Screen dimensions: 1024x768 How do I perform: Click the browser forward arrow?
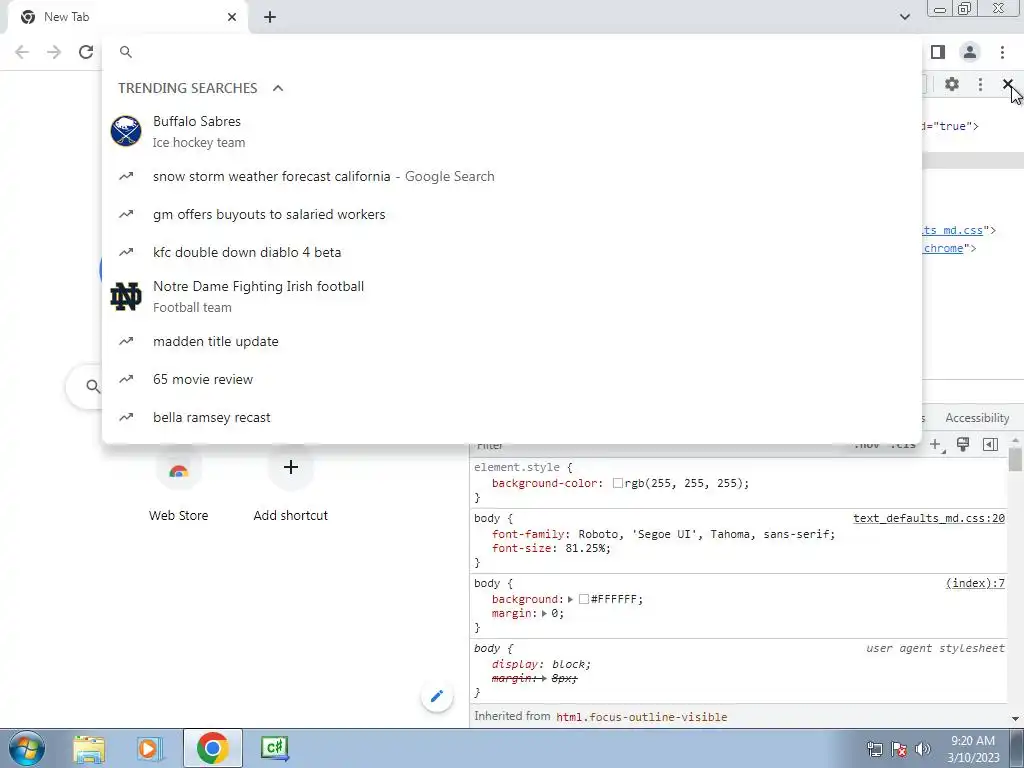(54, 52)
